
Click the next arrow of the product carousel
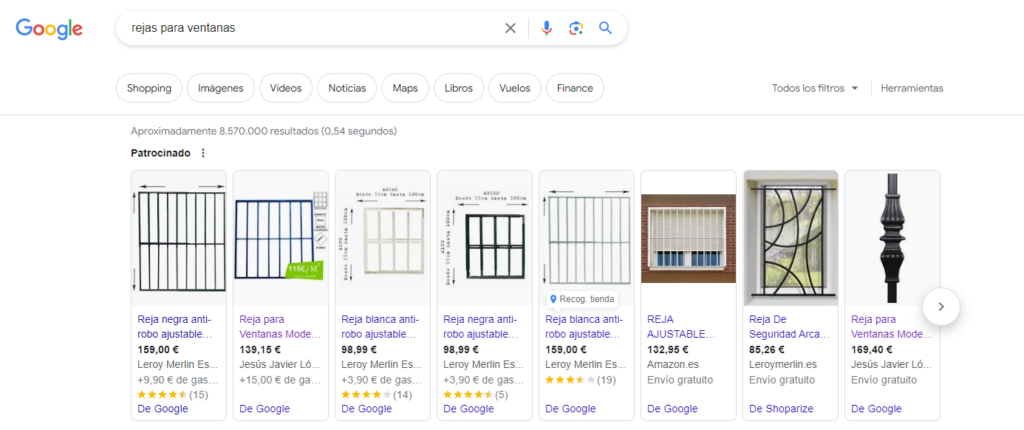[x=941, y=306]
